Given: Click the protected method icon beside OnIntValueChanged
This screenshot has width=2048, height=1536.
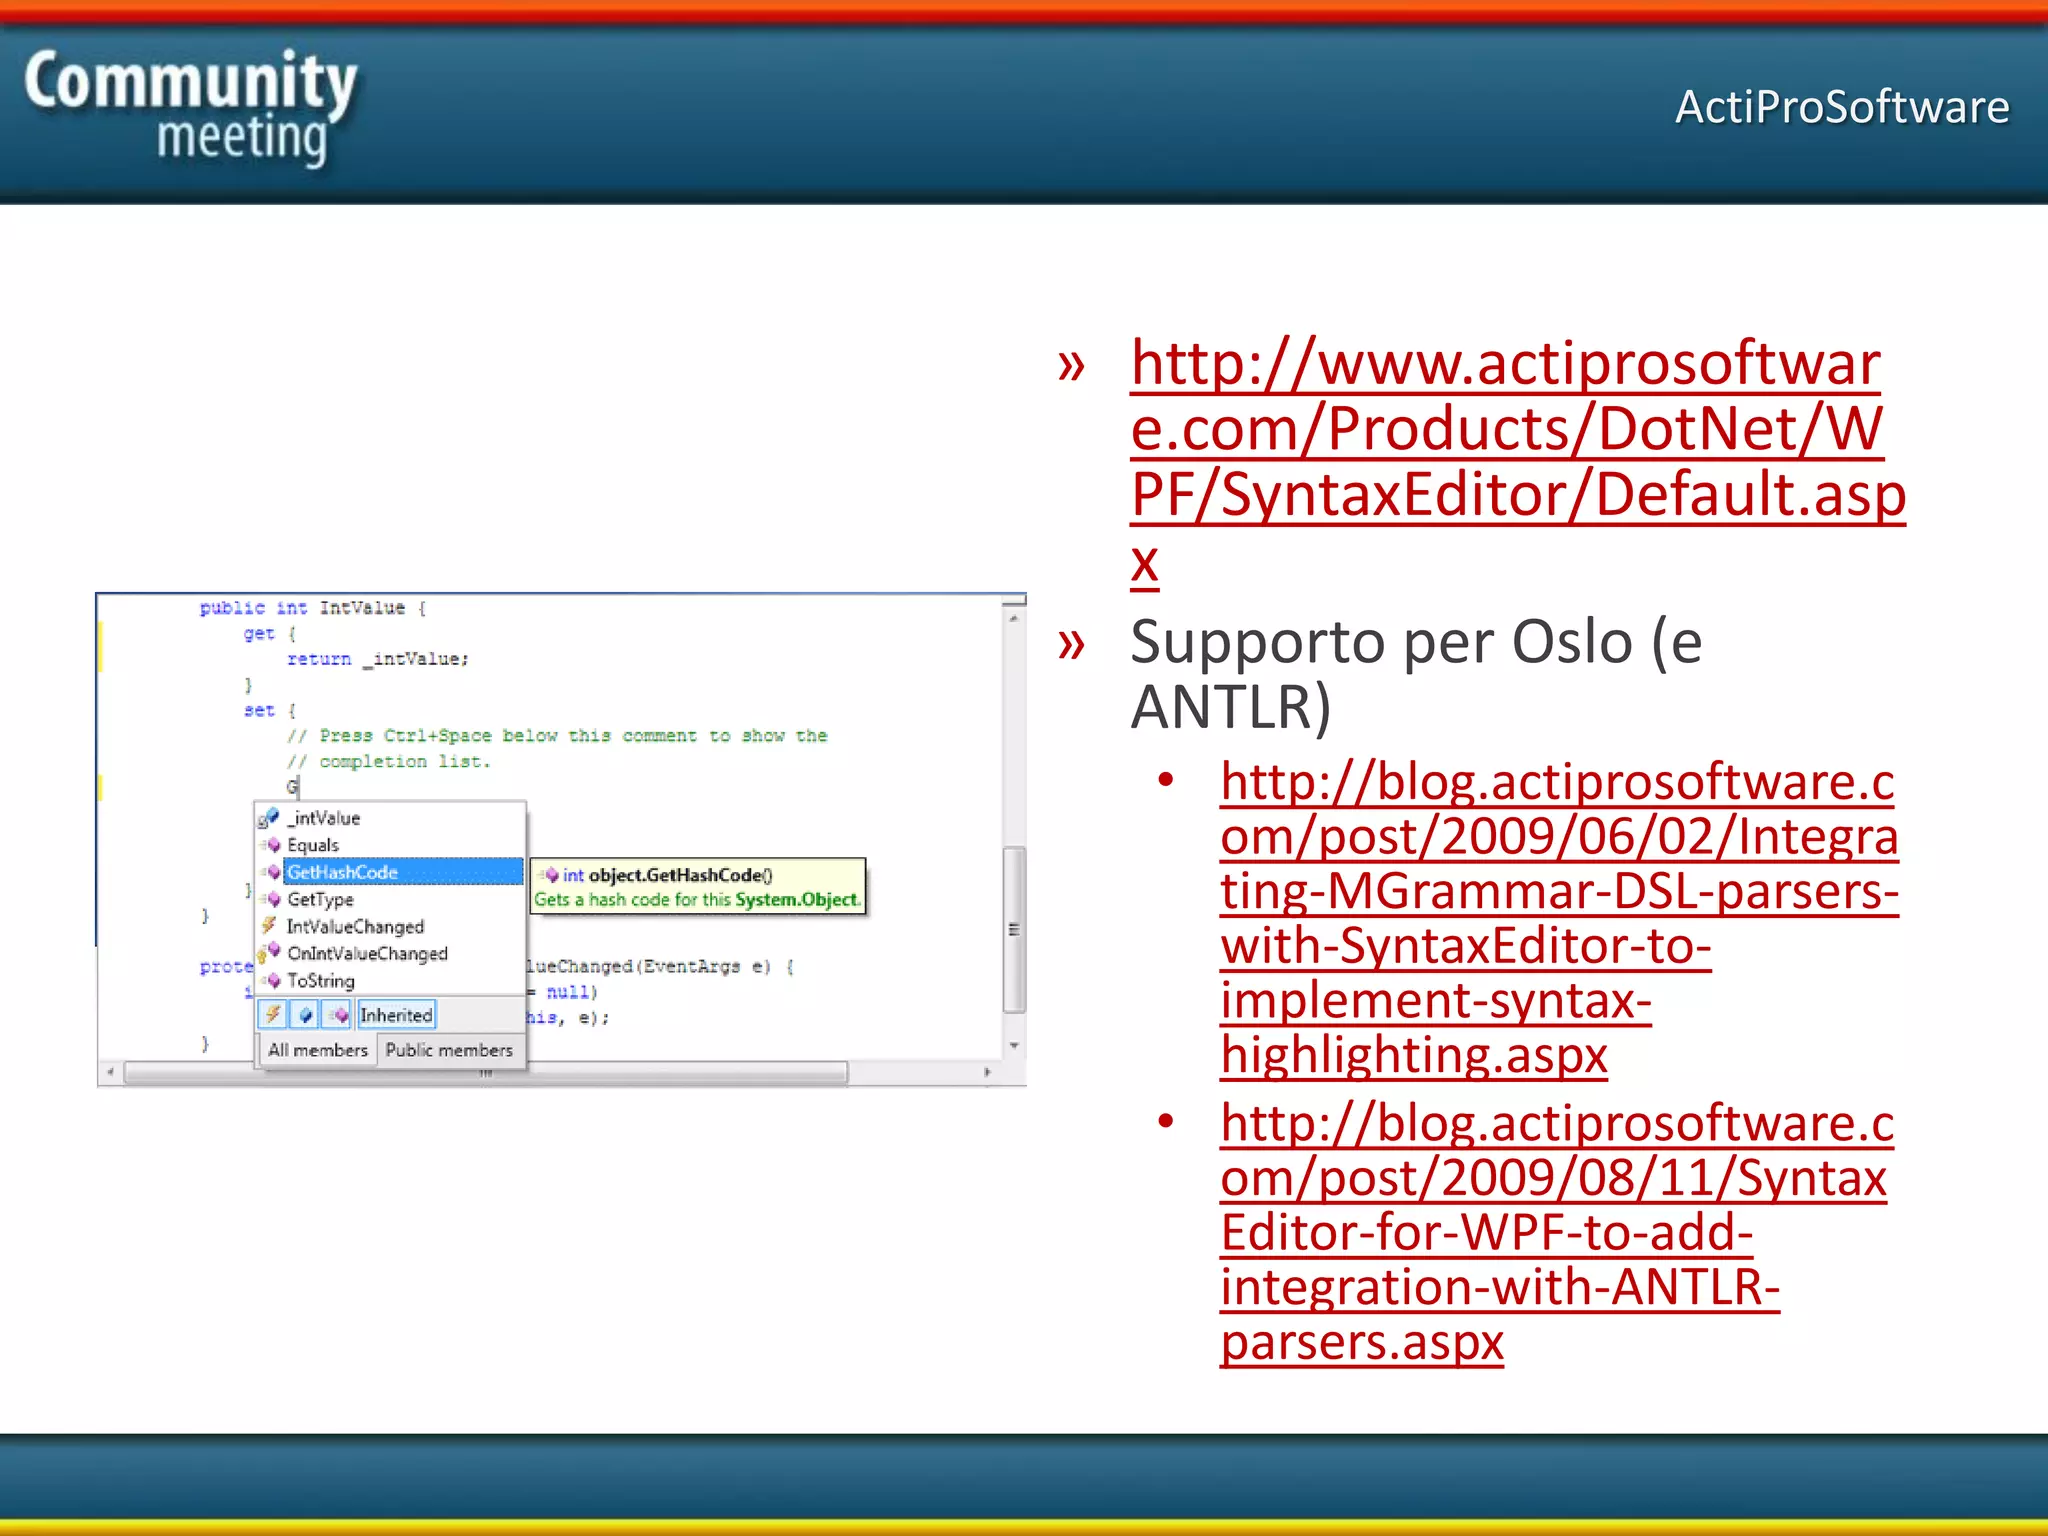Looking at the screenshot, I should tap(268, 952).
